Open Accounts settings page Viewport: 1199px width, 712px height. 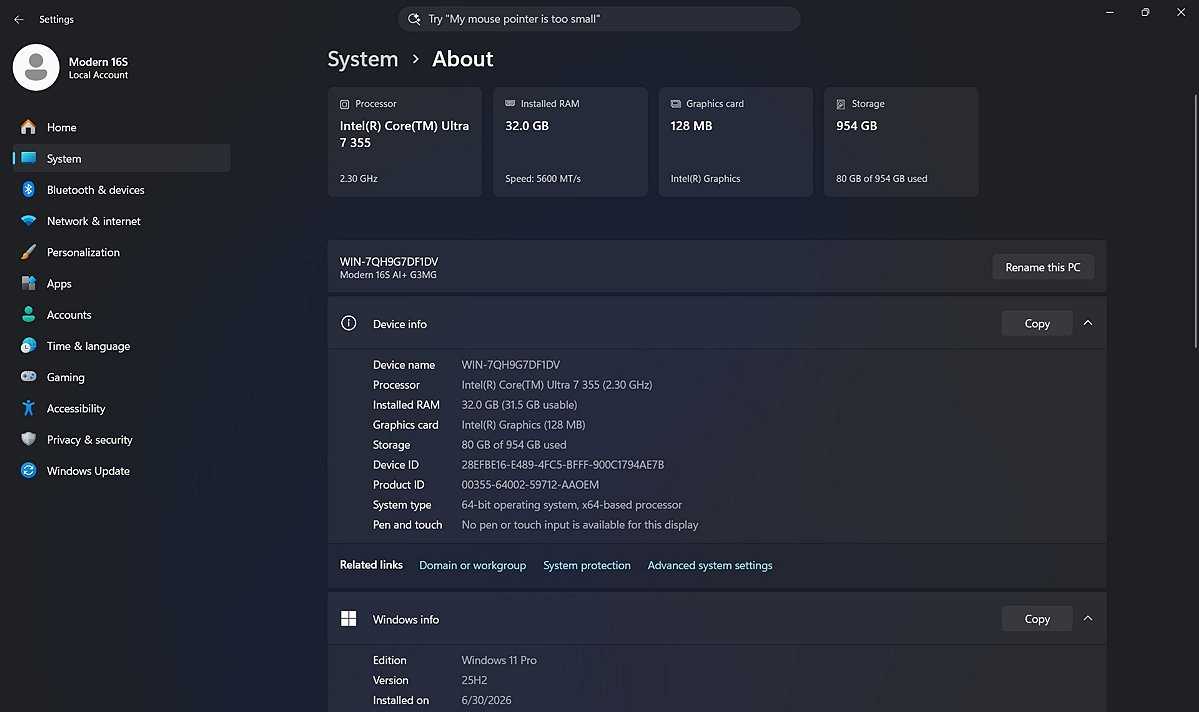click(x=122, y=315)
